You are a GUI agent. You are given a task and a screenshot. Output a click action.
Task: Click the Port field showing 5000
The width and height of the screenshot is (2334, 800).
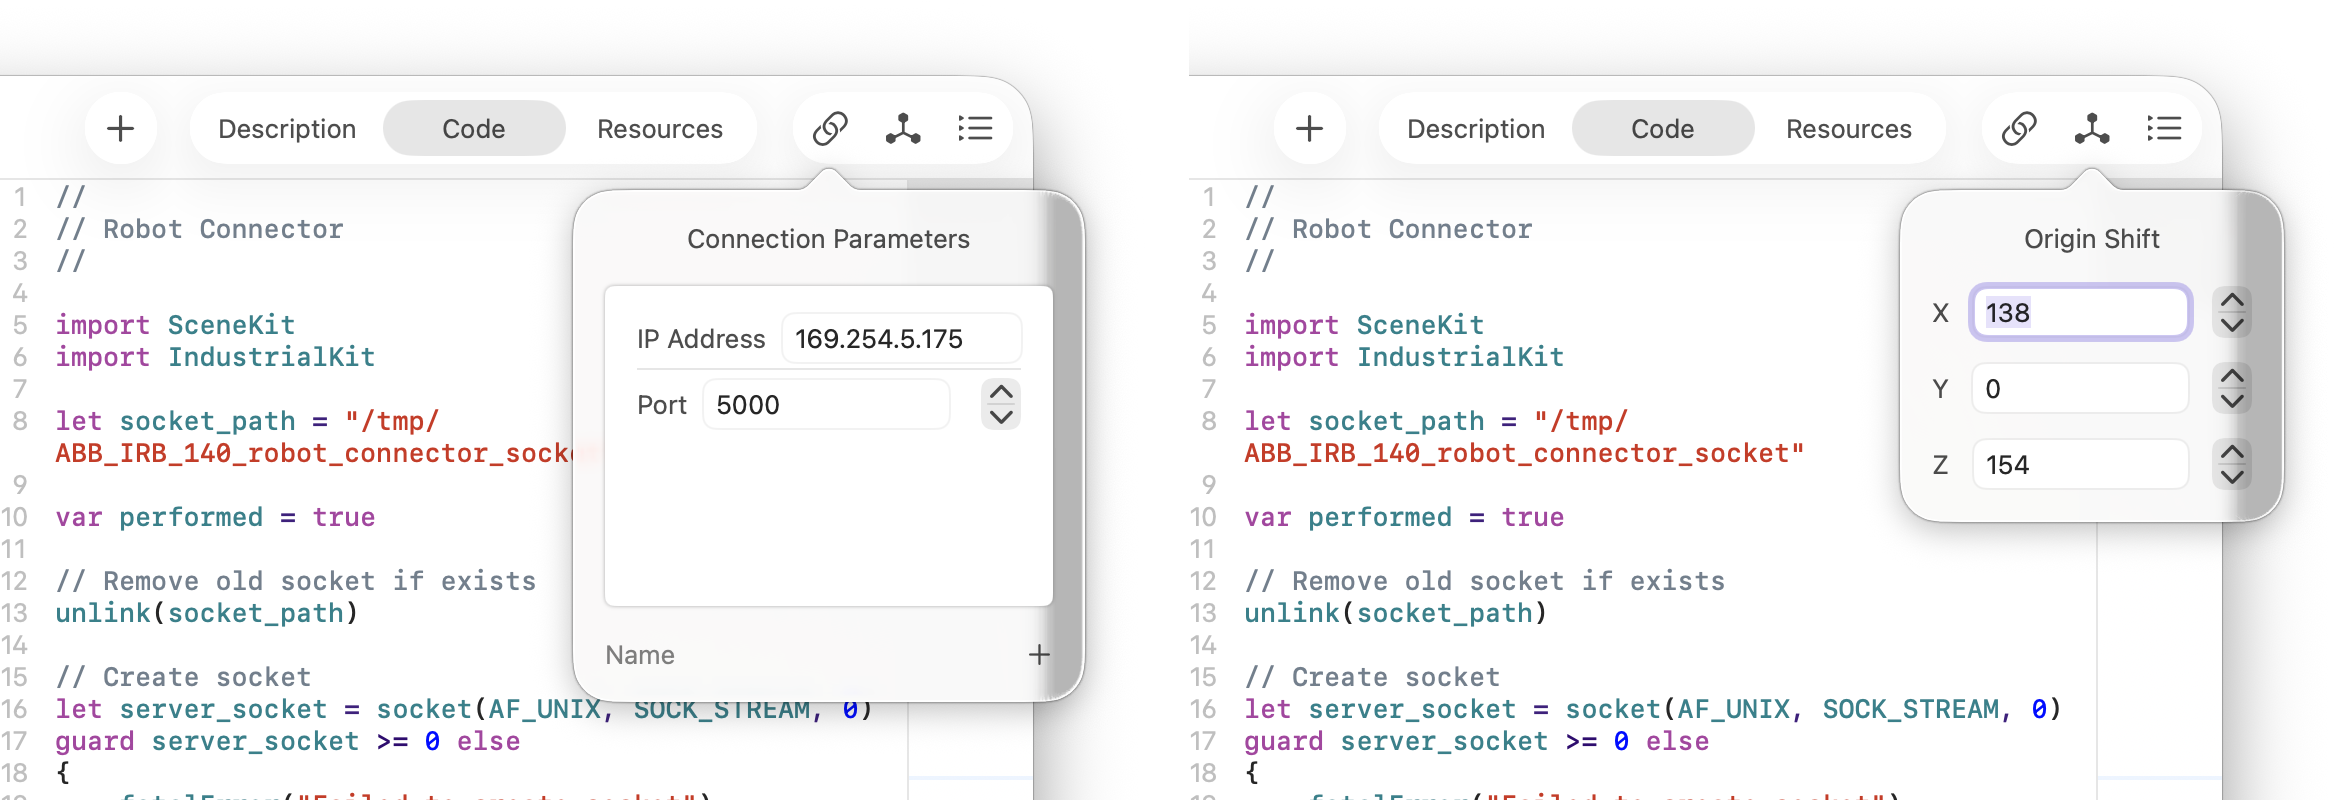826,405
